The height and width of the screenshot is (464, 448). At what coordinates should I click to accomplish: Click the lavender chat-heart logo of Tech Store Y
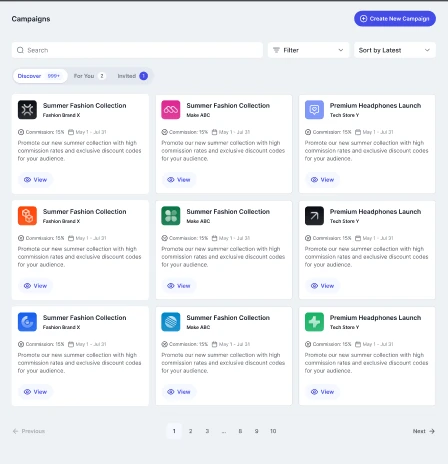[x=314, y=110]
